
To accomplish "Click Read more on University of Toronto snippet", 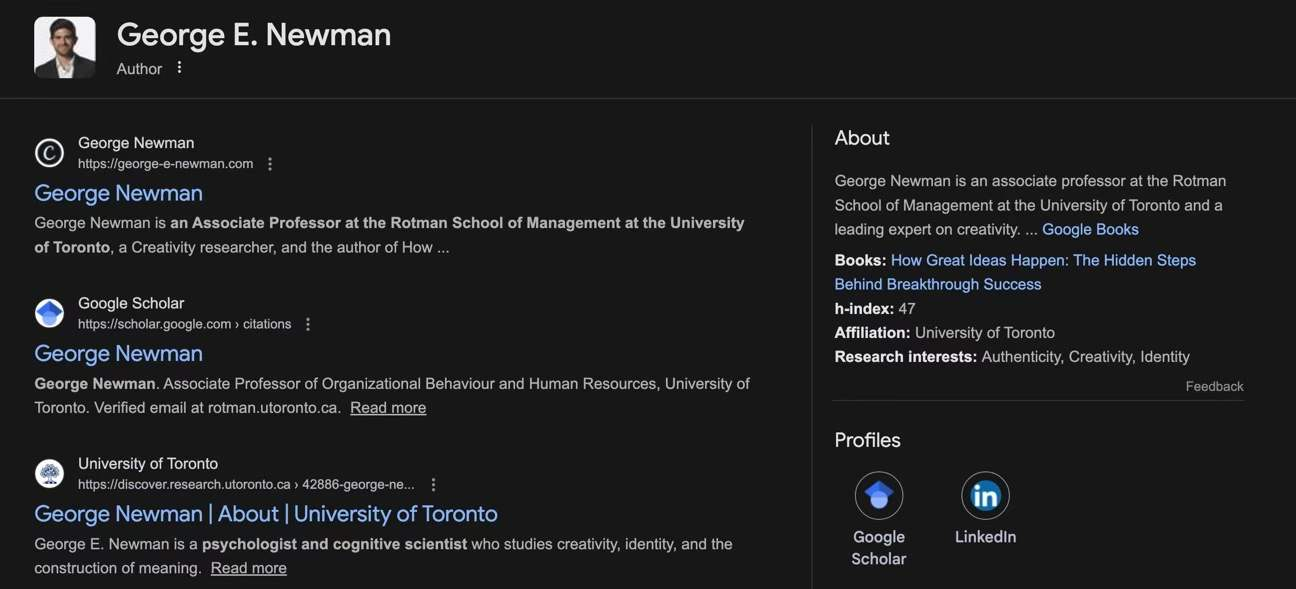I will coord(248,568).
